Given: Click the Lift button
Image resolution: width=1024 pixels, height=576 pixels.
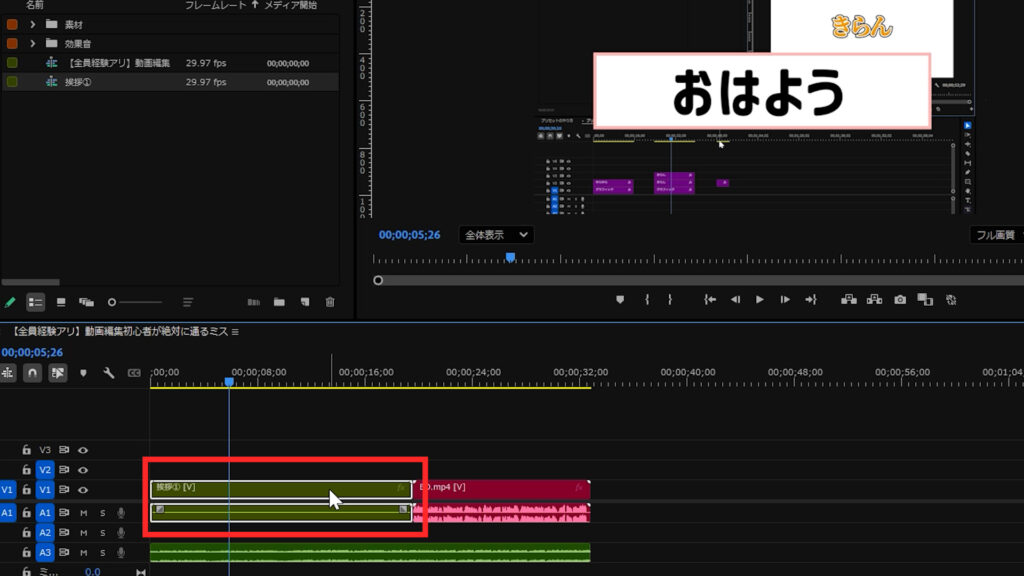Looking at the screenshot, I should [849, 300].
